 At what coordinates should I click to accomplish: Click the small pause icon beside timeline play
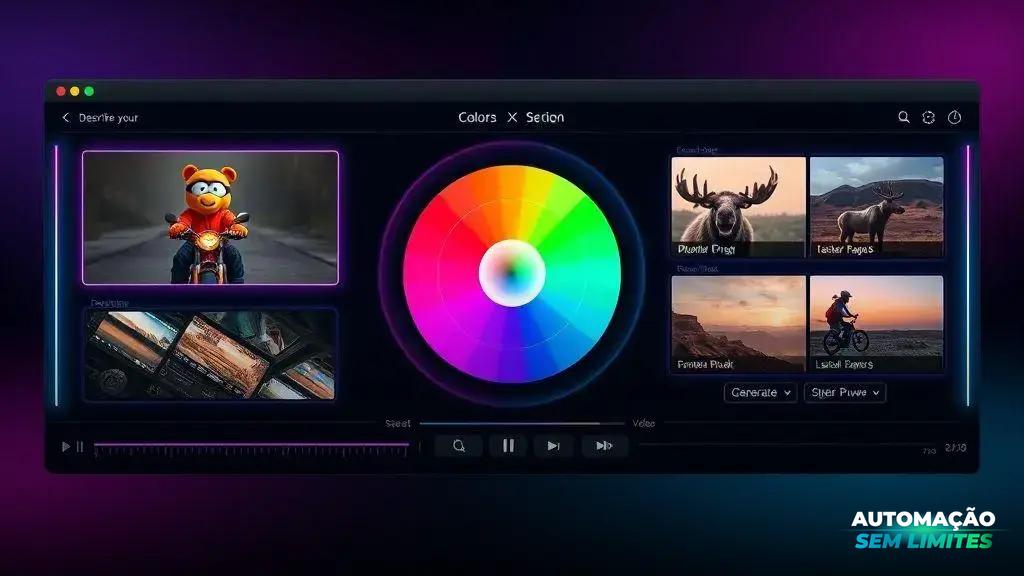pos(80,447)
